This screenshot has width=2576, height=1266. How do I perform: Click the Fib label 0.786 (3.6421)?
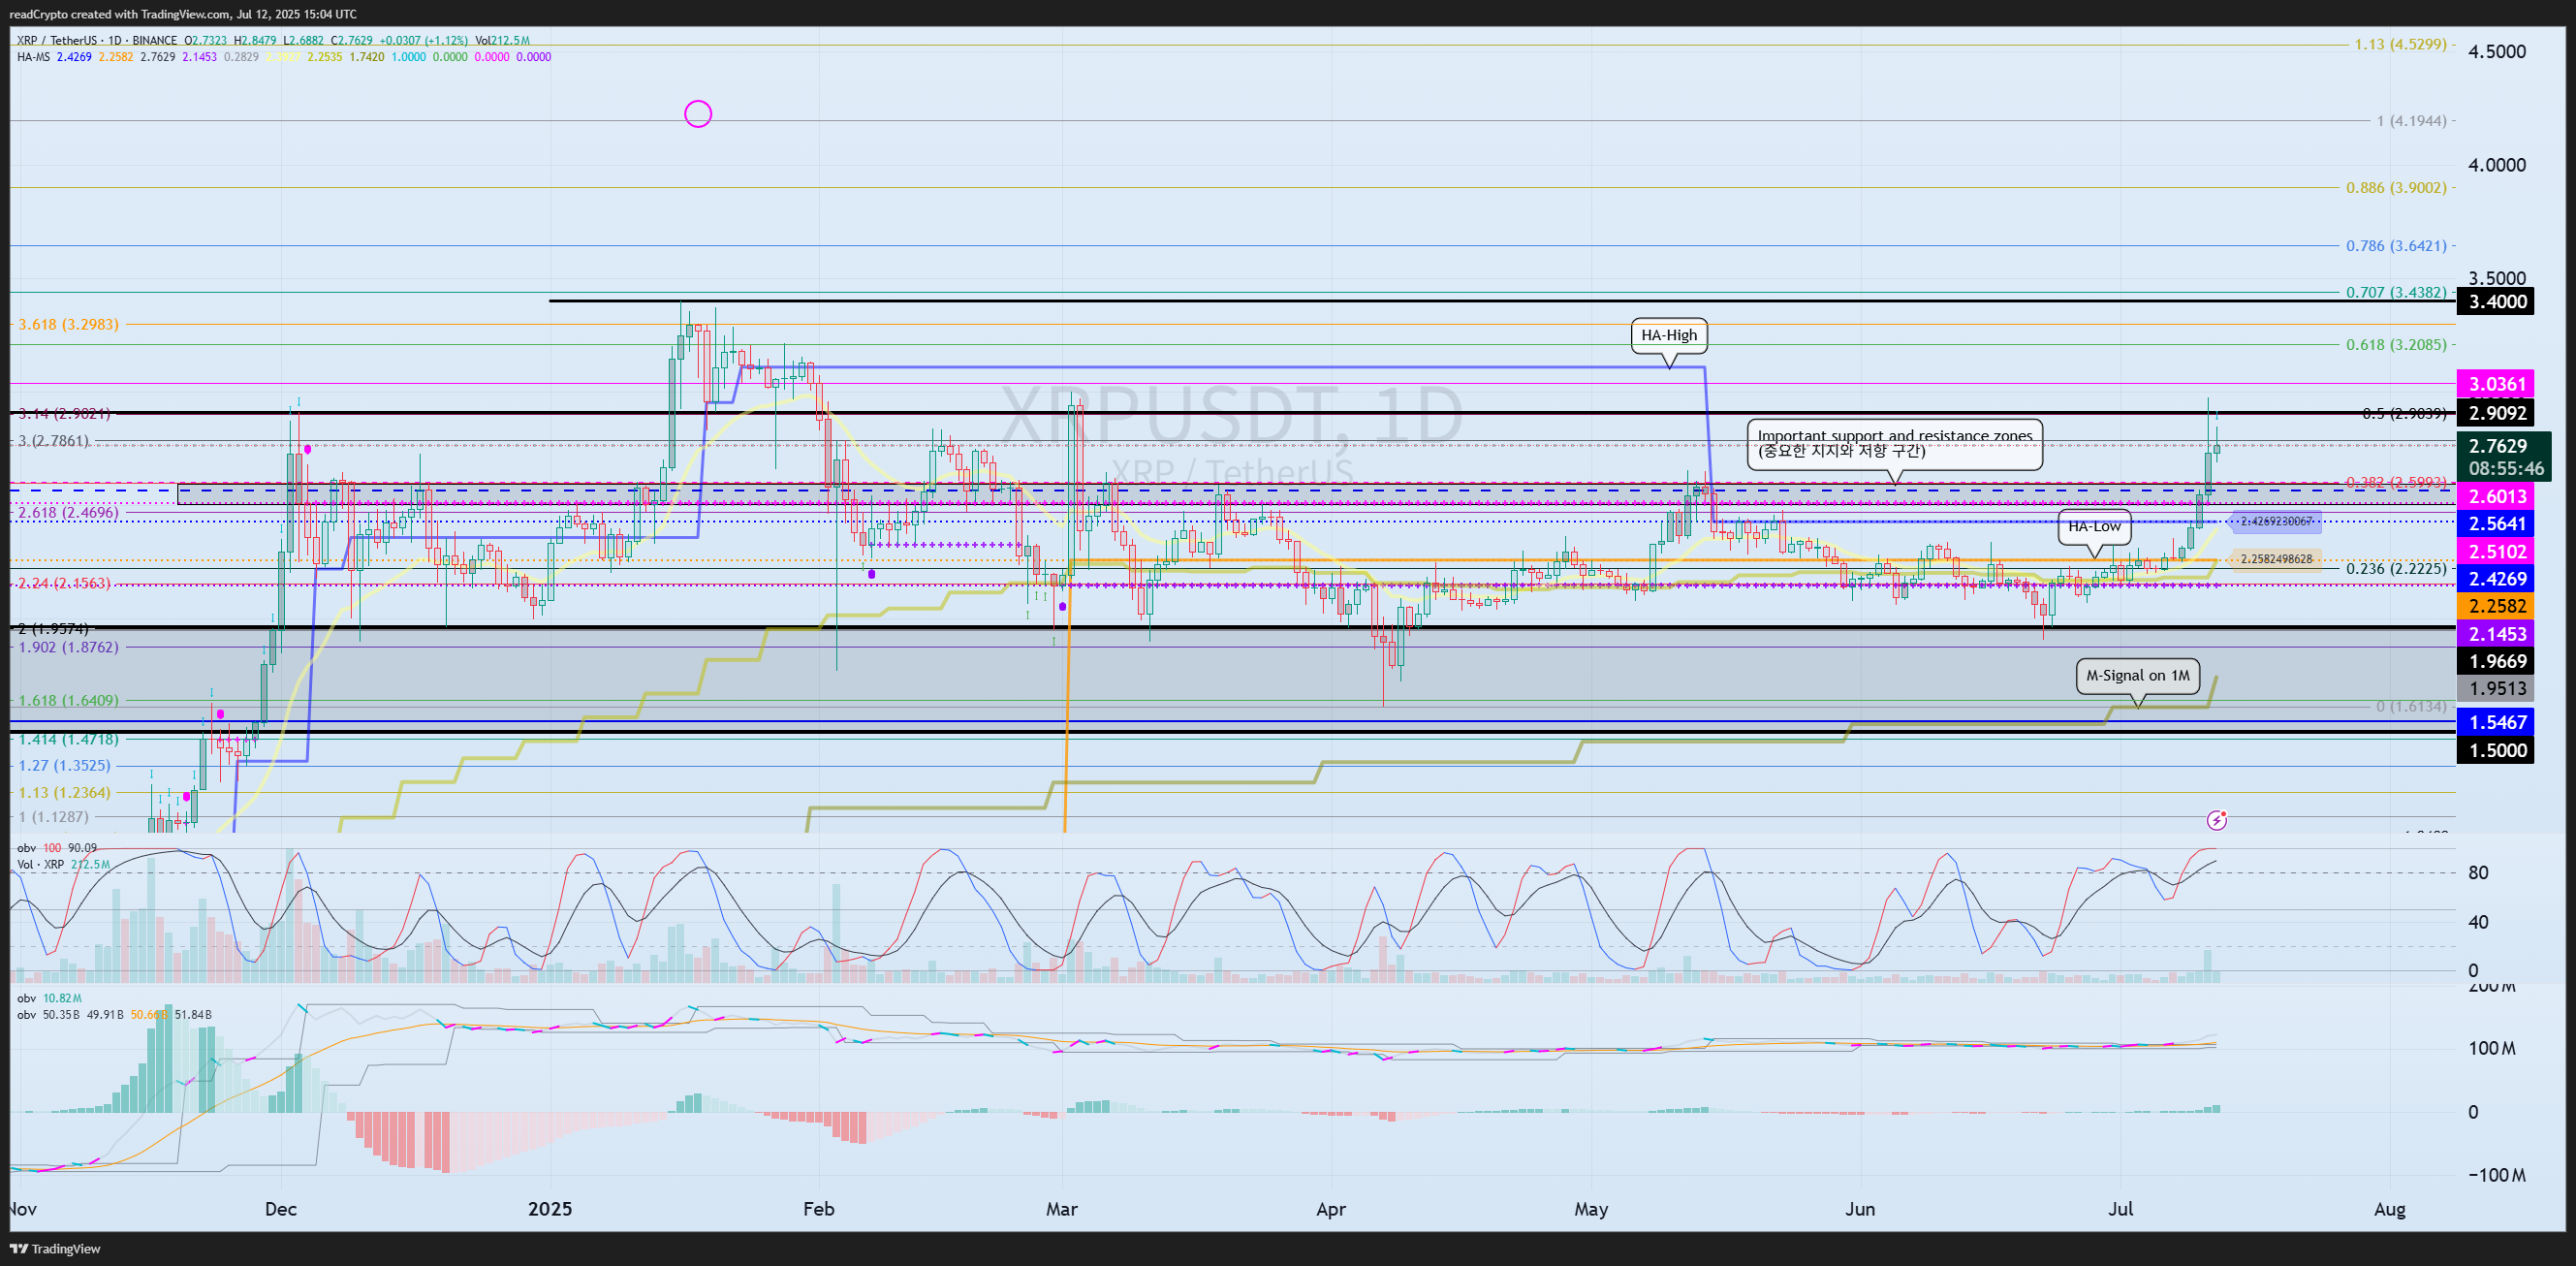2396,246
